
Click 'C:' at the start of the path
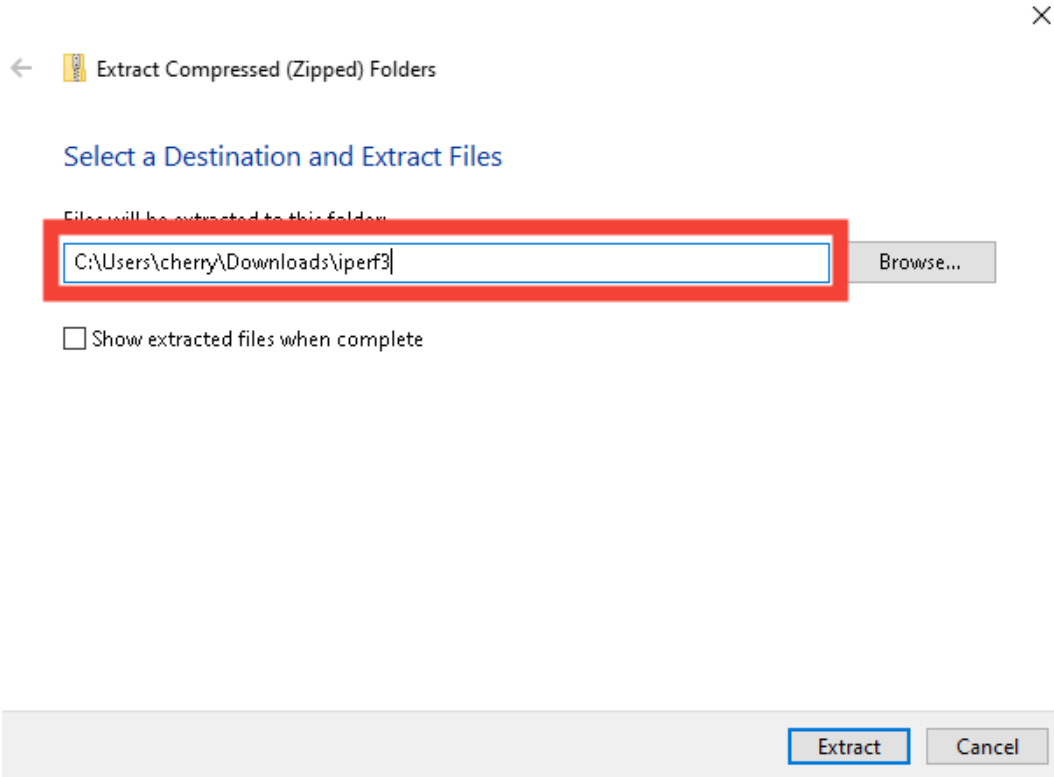82,262
